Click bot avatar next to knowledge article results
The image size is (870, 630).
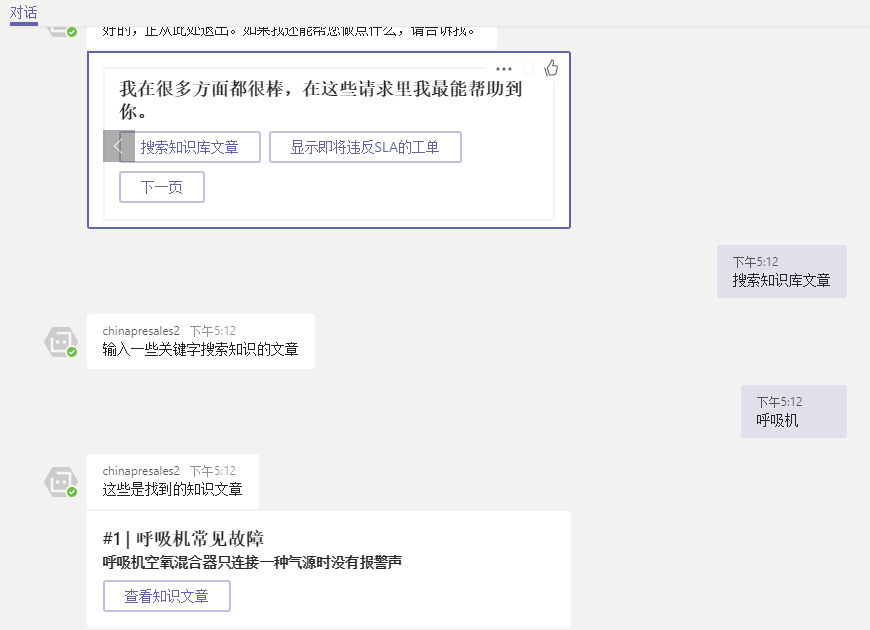[x=62, y=482]
